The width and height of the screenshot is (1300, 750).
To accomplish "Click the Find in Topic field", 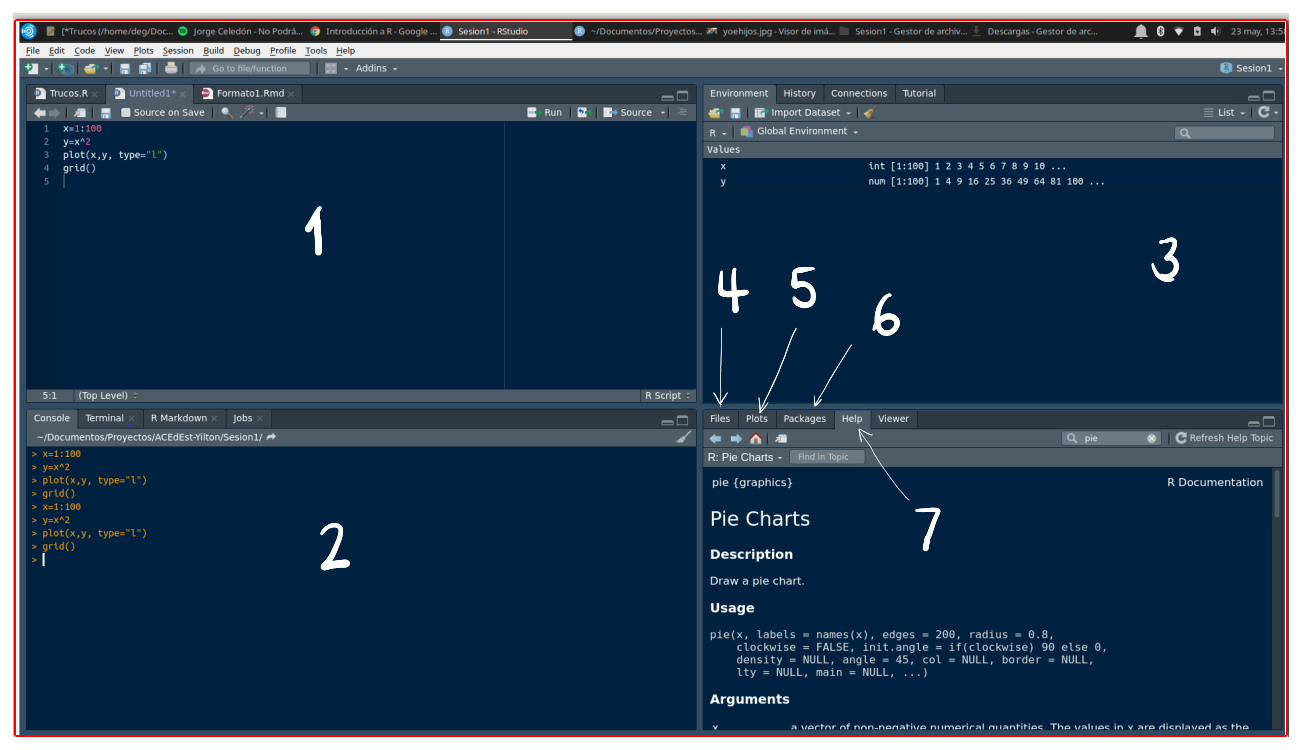I will [826, 457].
